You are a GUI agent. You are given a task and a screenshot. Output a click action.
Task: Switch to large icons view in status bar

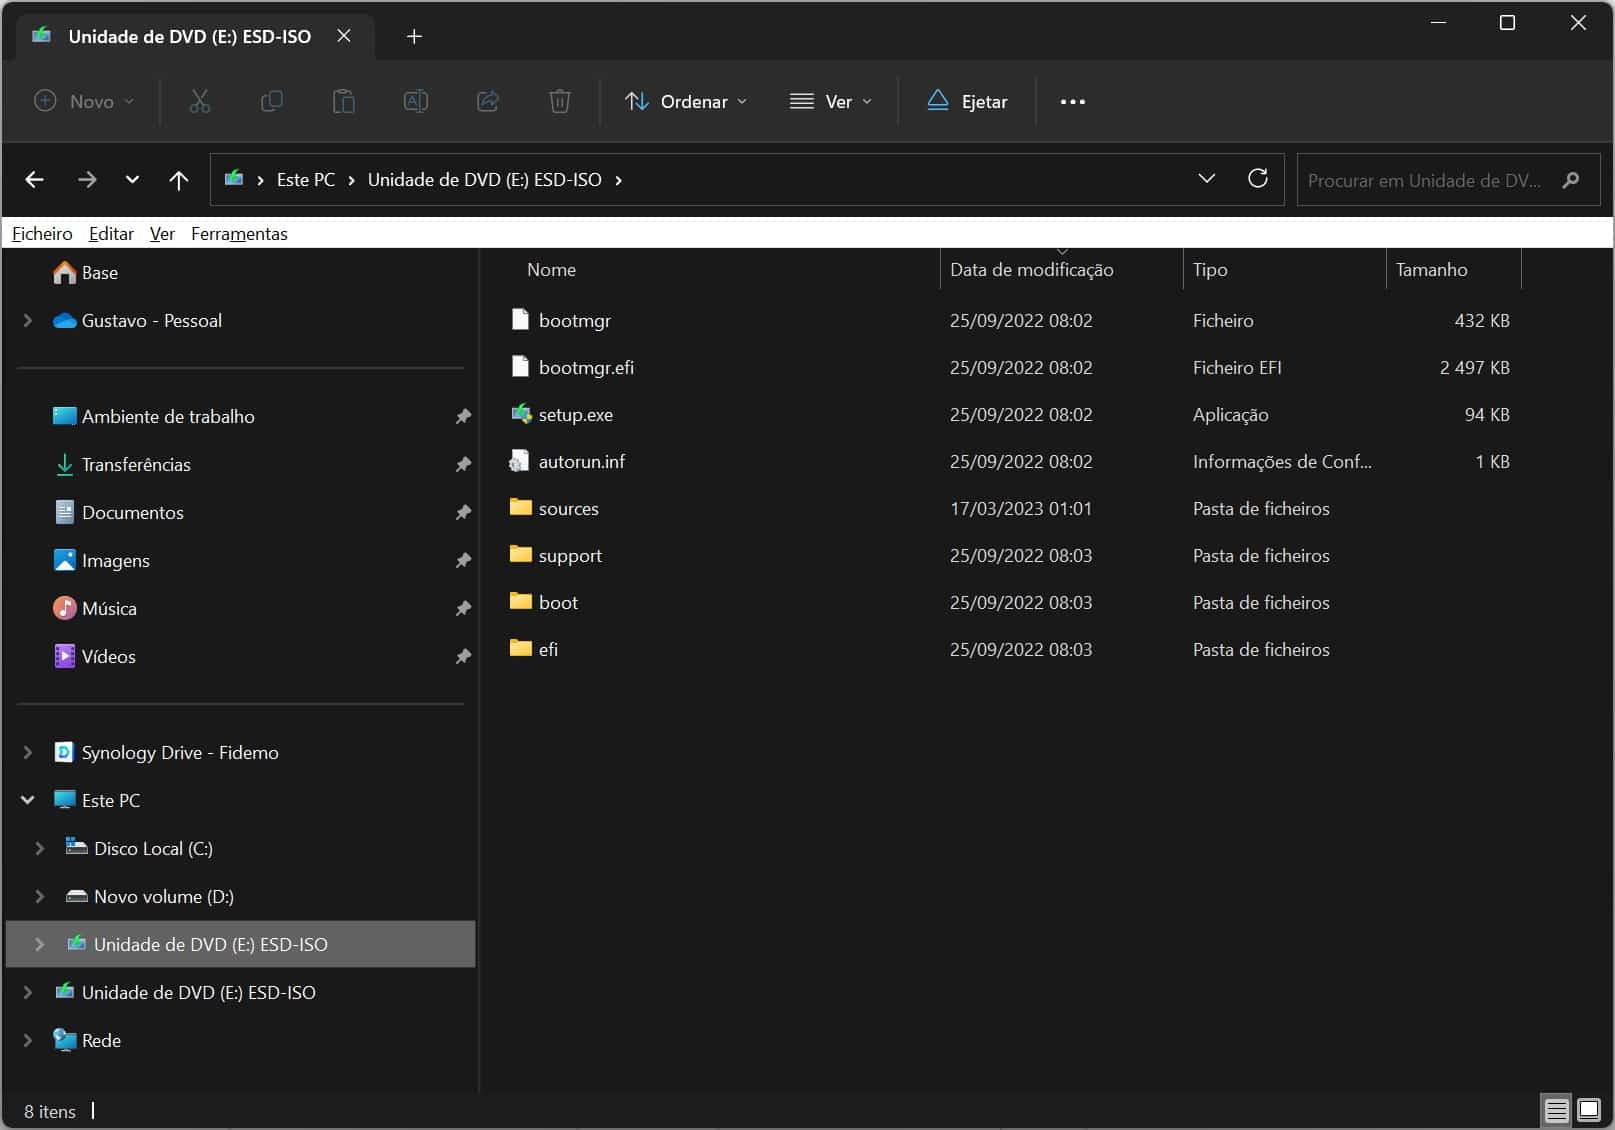[1588, 1110]
